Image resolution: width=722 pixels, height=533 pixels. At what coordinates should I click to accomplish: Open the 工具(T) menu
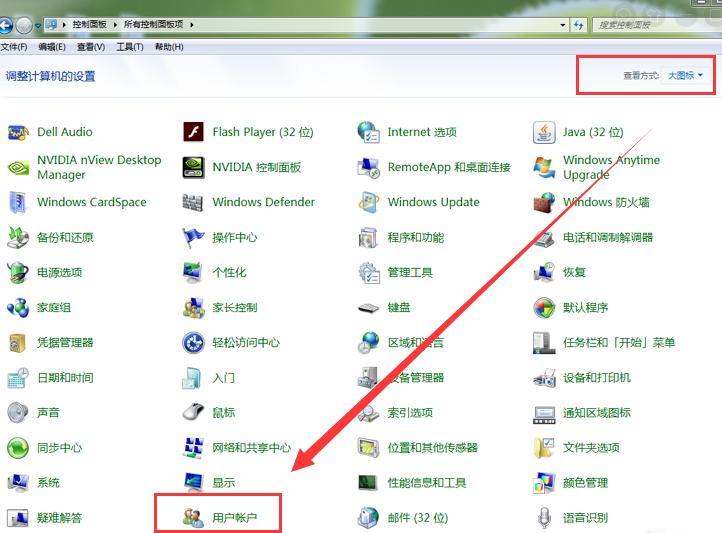(130, 47)
